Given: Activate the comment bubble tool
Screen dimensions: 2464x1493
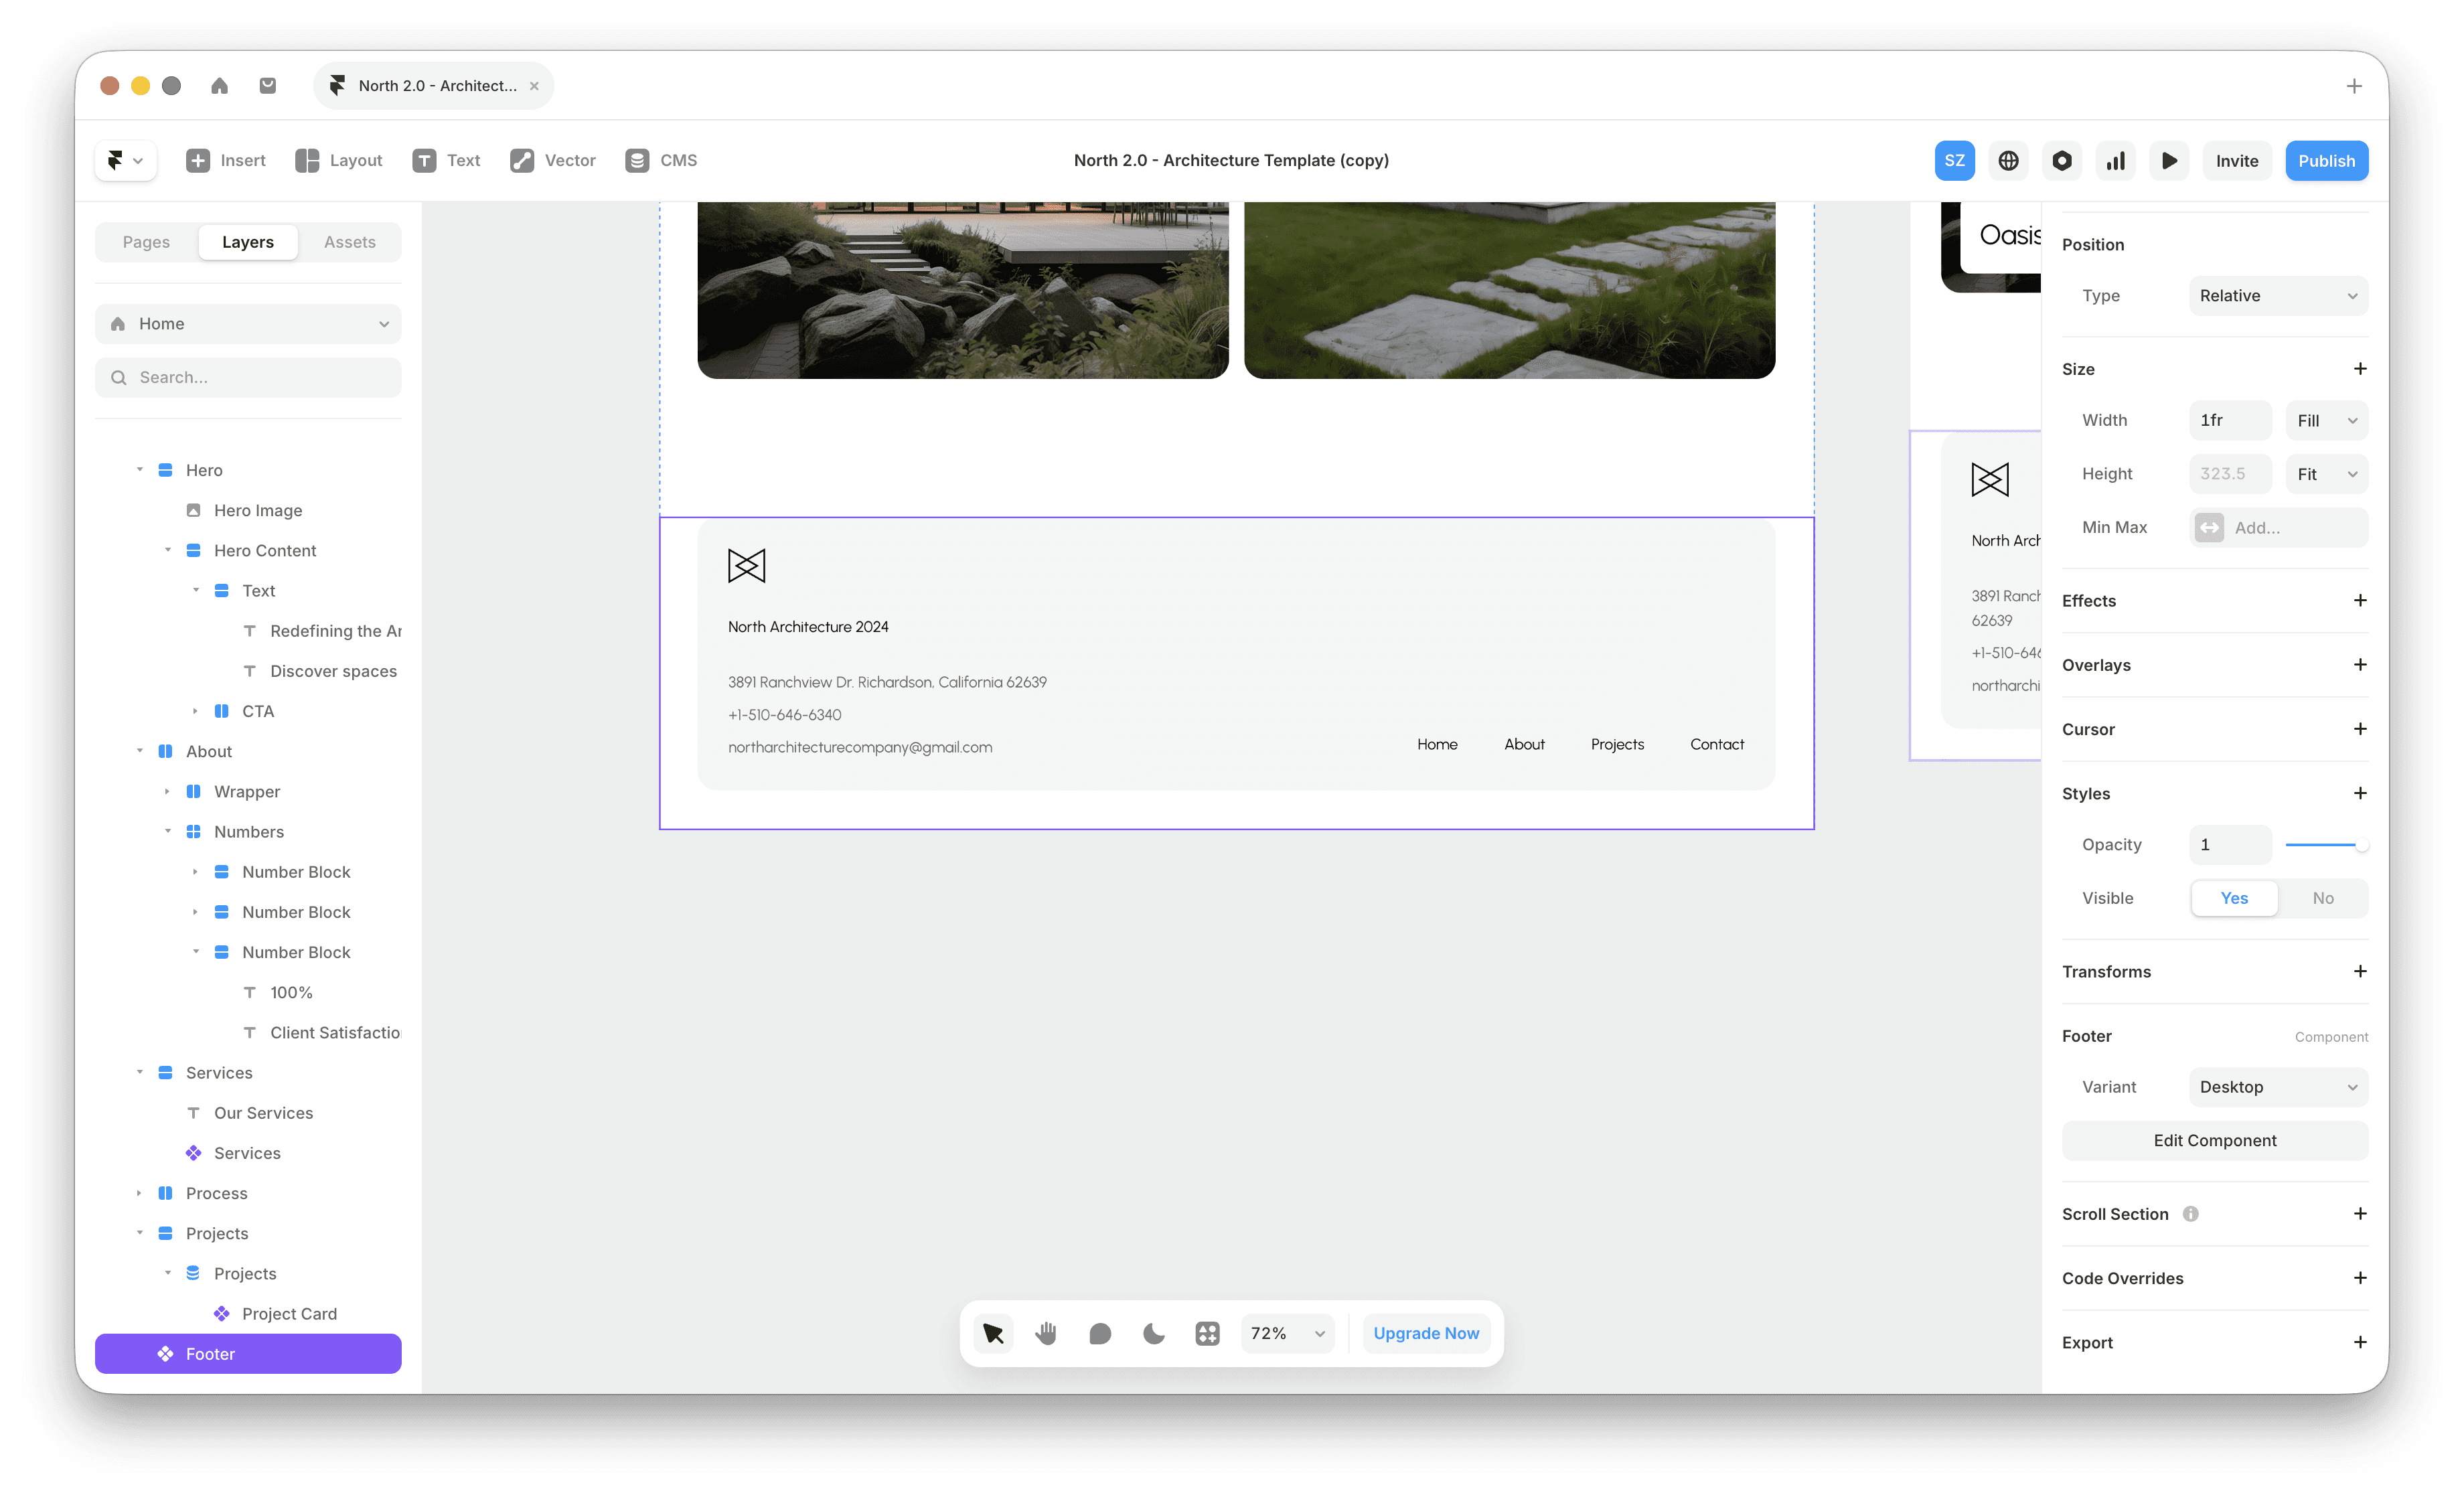Looking at the screenshot, I should click(1100, 1333).
